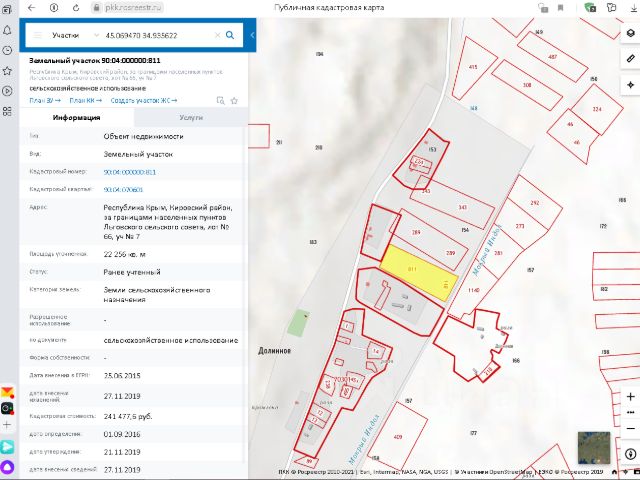Zoom in the map with plus button

[x=630, y=397]
